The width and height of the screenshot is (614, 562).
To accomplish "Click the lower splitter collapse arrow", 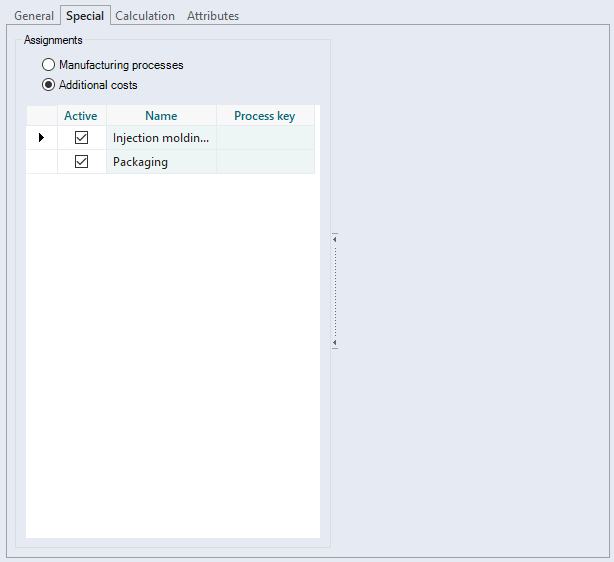I will 335,343.
